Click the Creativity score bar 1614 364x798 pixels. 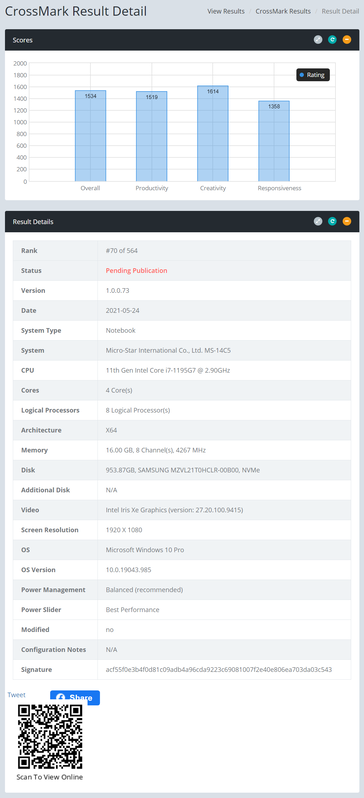coord(213,133)
